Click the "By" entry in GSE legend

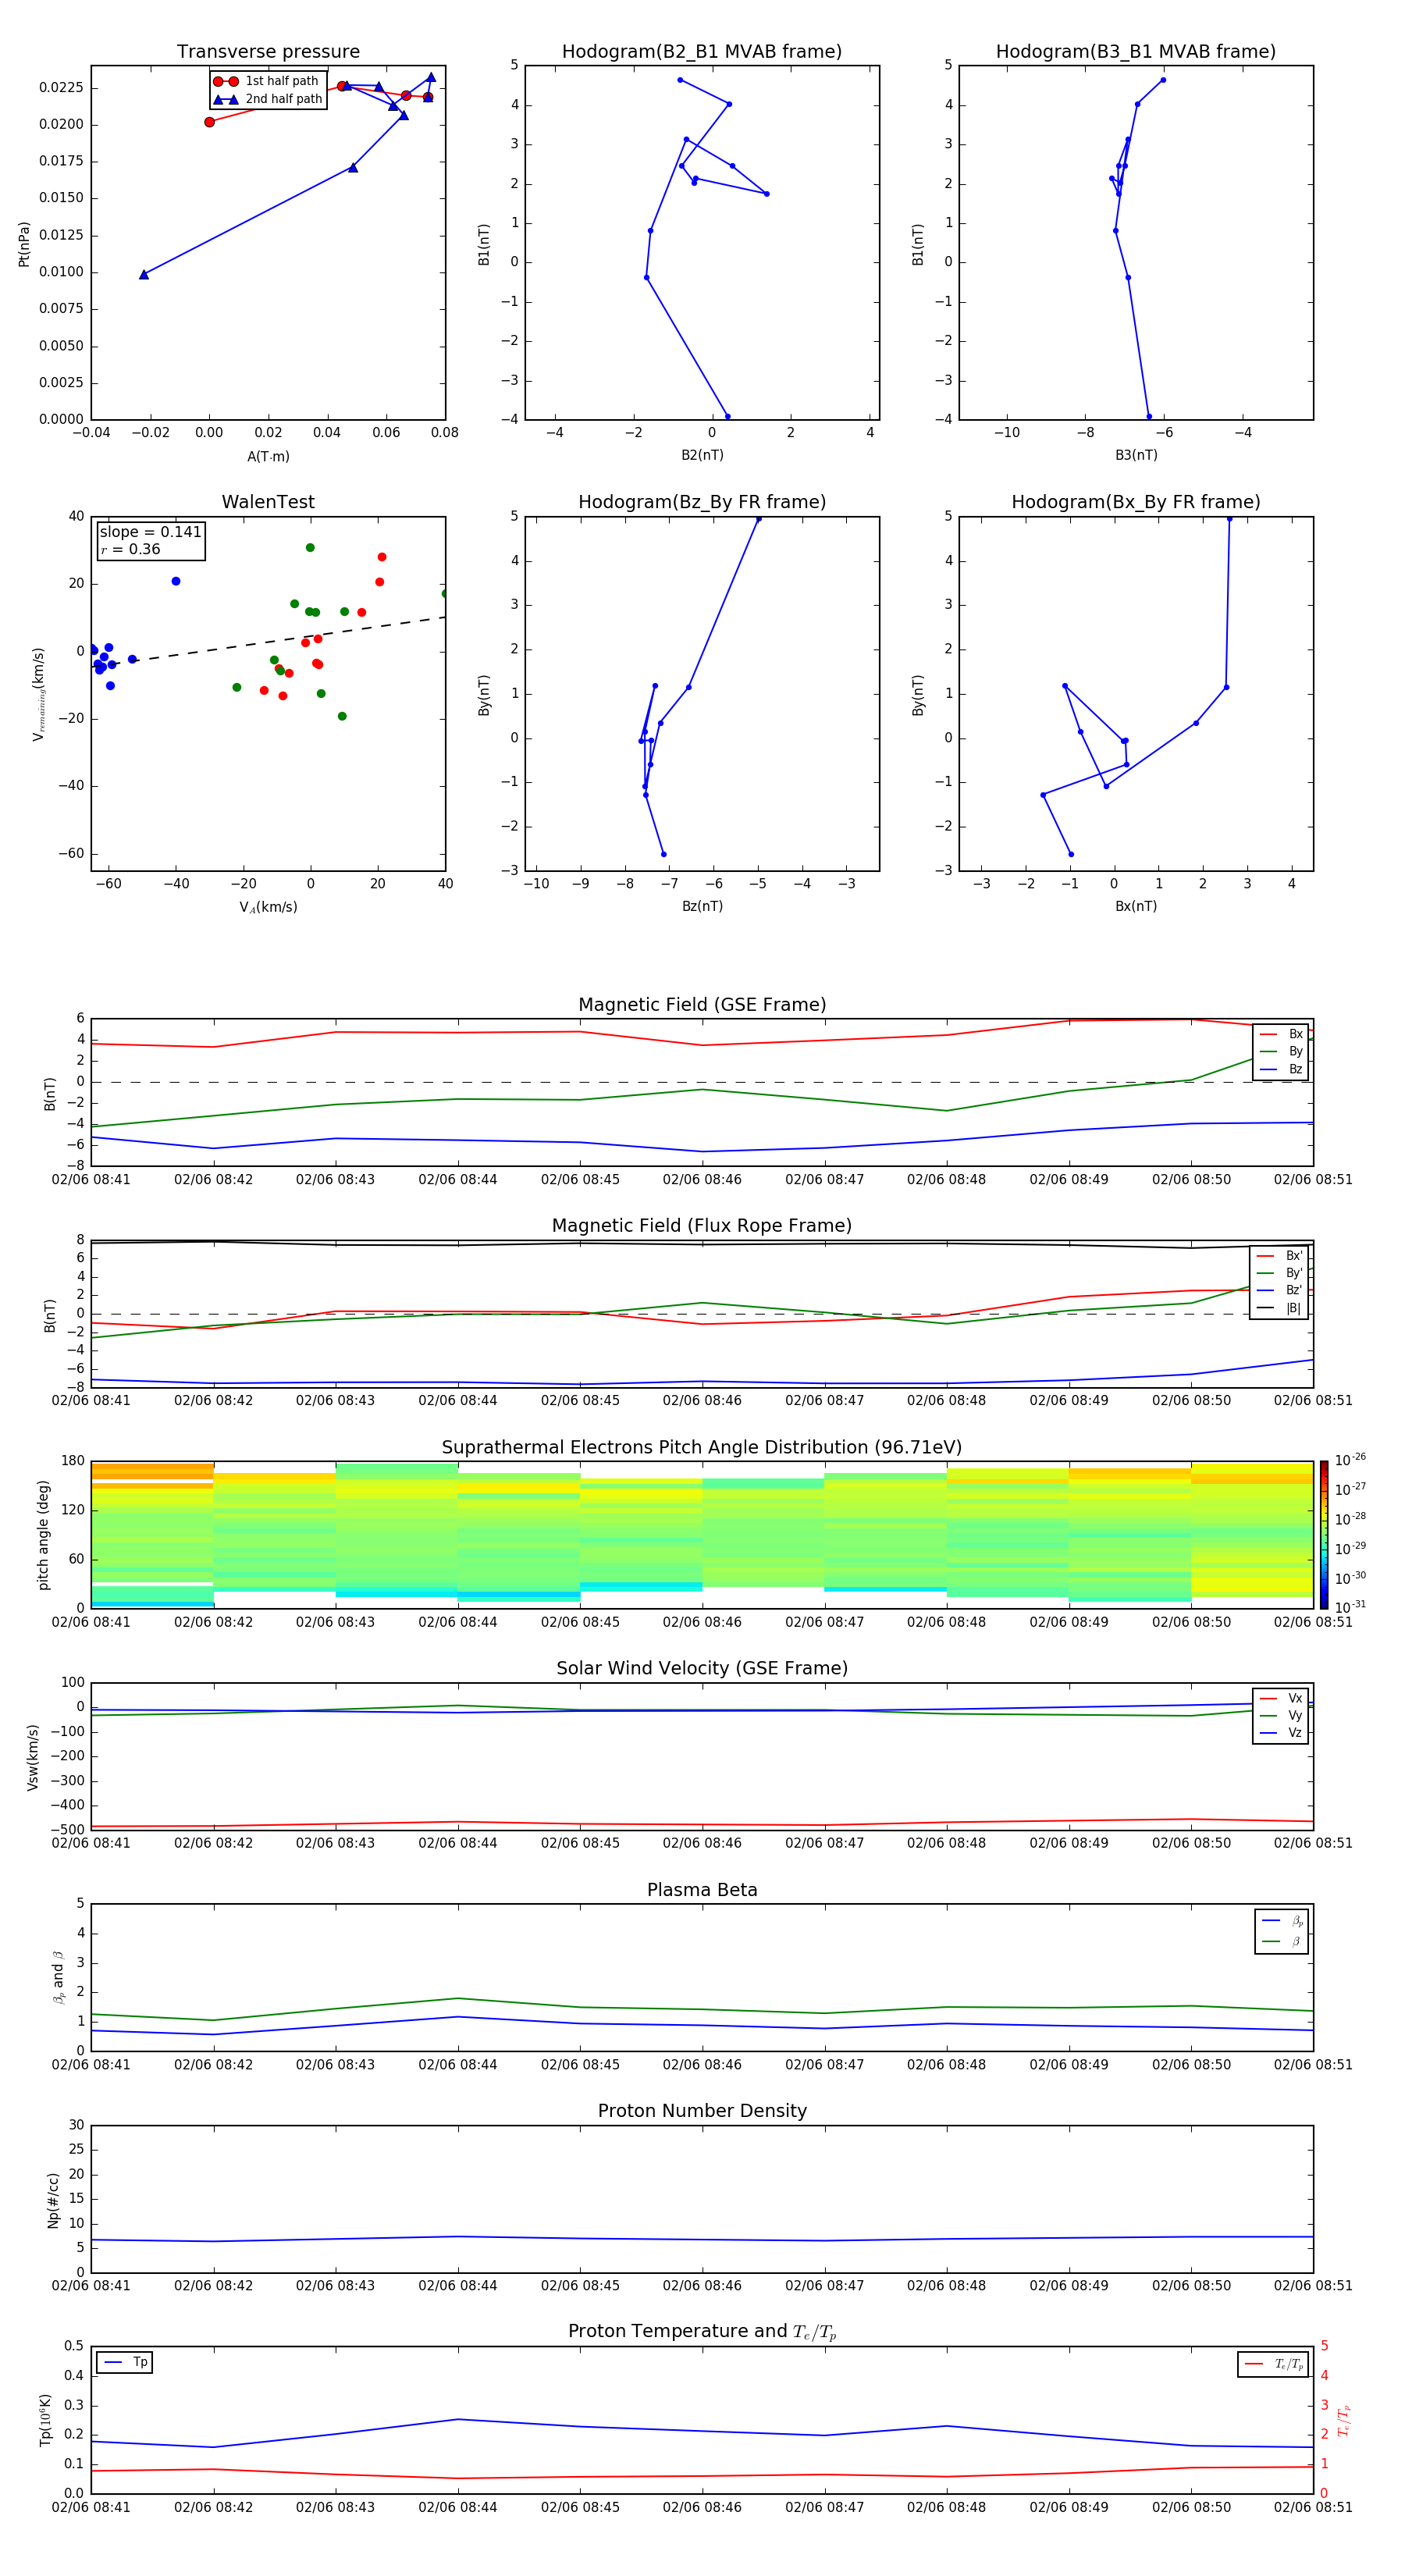pos(1281,1052)
